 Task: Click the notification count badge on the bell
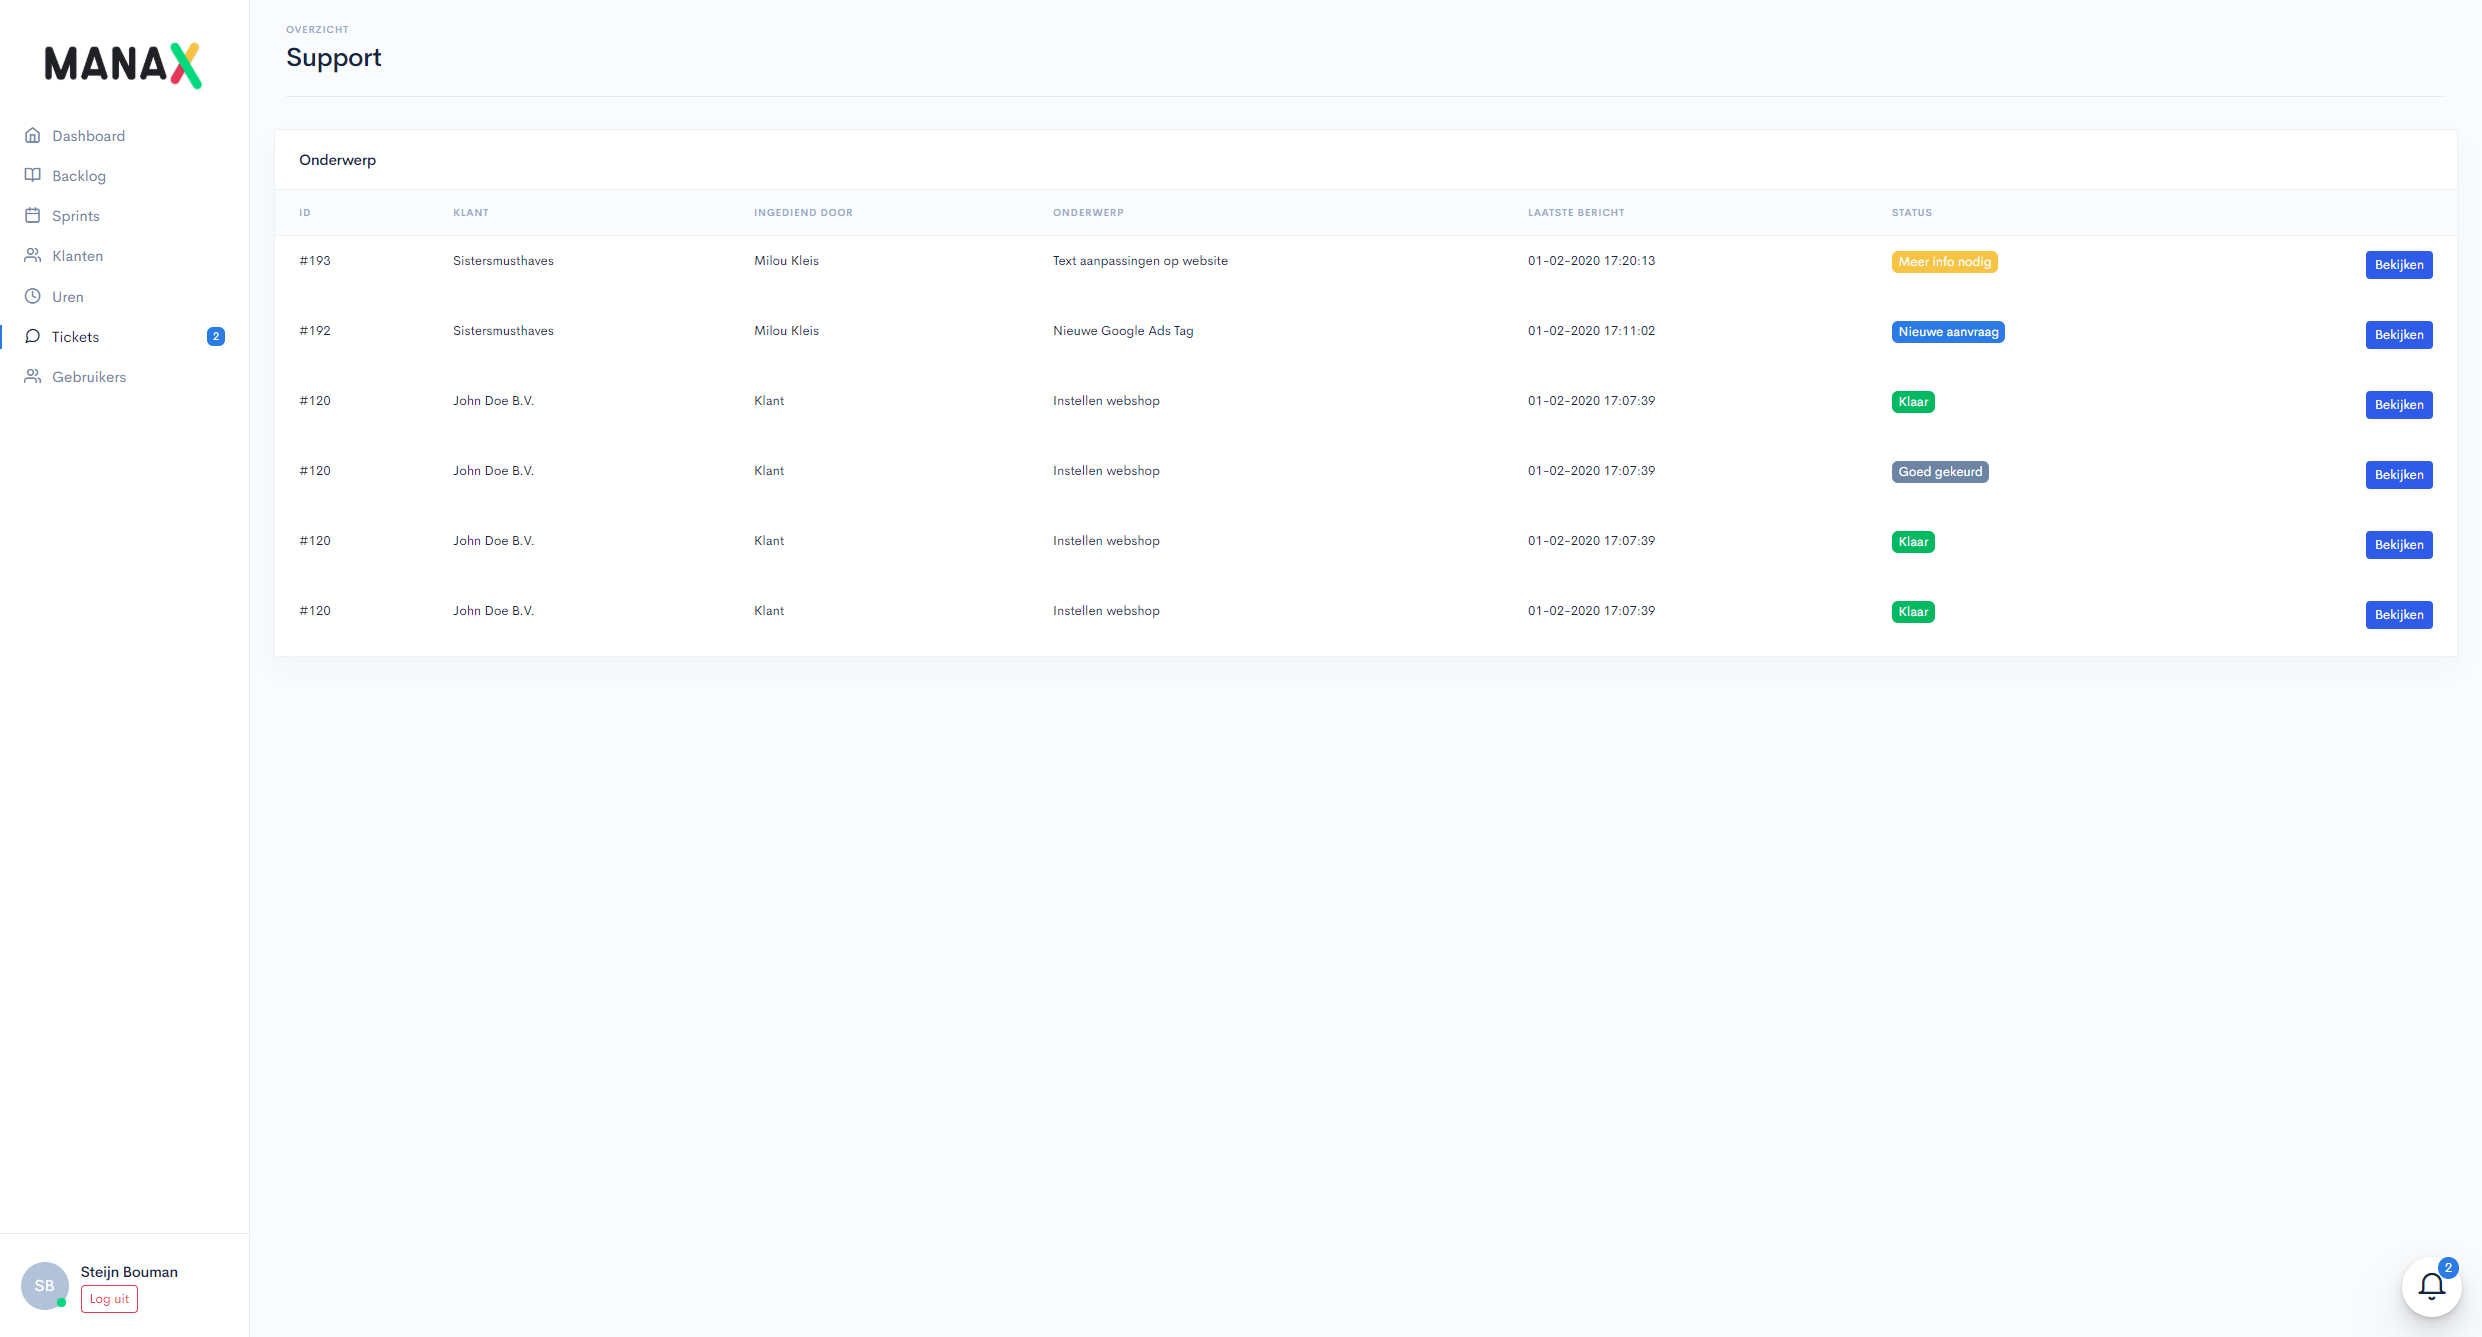(x=2448, y=1267)
